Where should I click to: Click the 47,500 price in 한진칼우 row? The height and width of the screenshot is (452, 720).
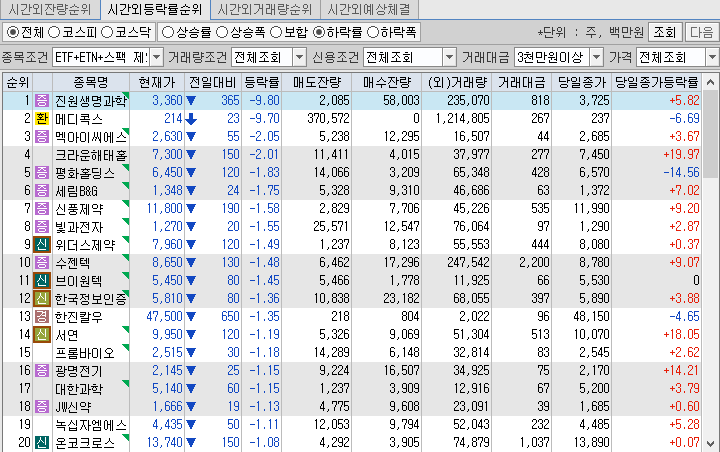click(x=164, y=316)
